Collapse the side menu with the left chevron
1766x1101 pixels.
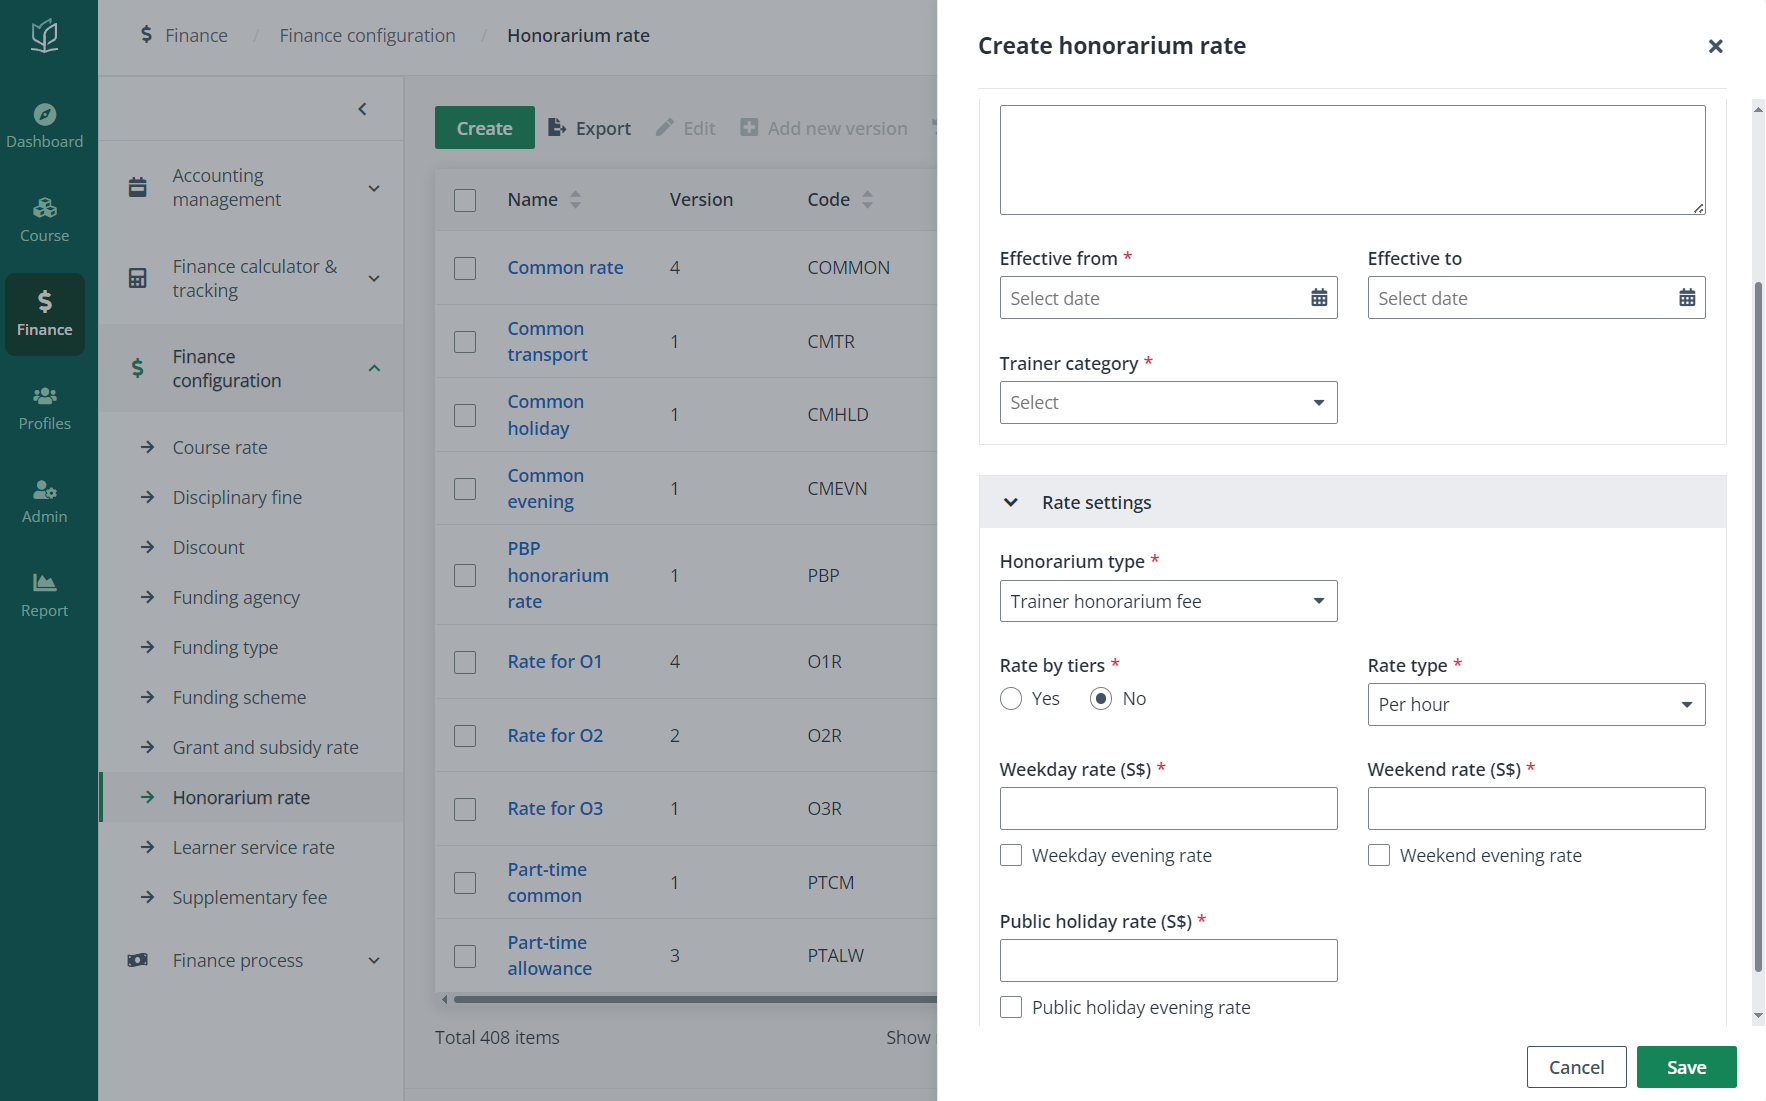pos(363,109)
